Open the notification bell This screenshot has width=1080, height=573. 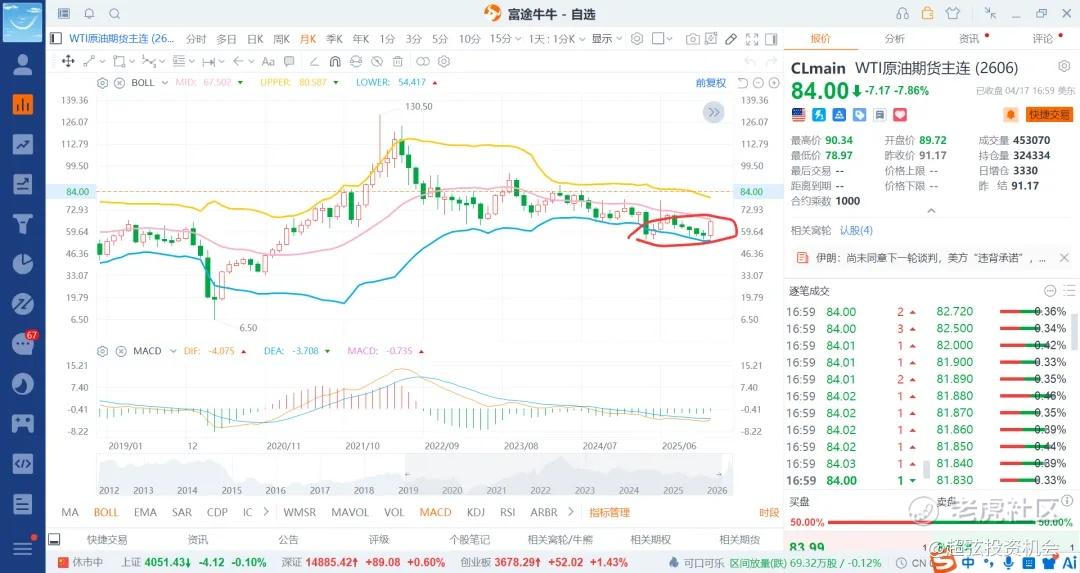click(x=89, y=14)
